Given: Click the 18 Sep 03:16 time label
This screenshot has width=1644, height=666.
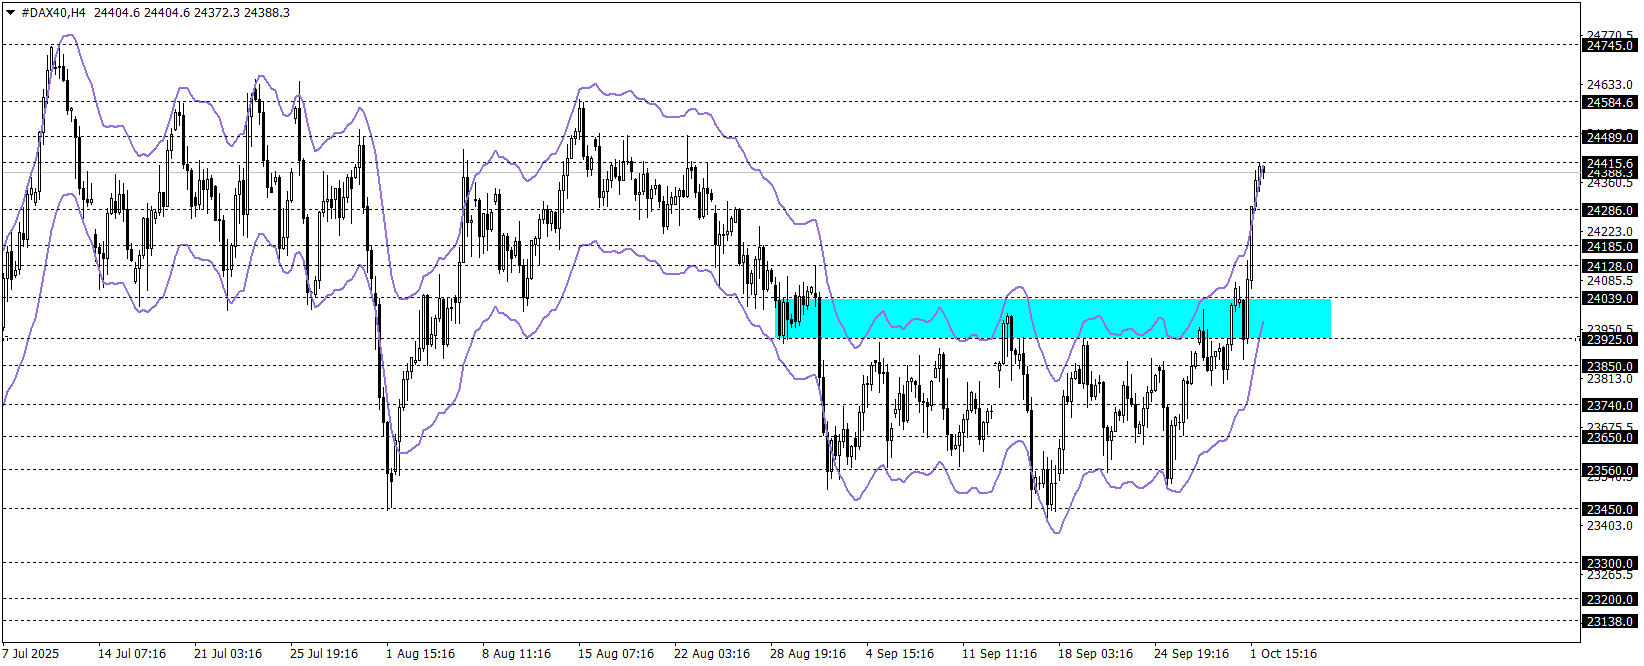Looking at the screenshot, I should pyautogui.click(x=1095, y=654).
